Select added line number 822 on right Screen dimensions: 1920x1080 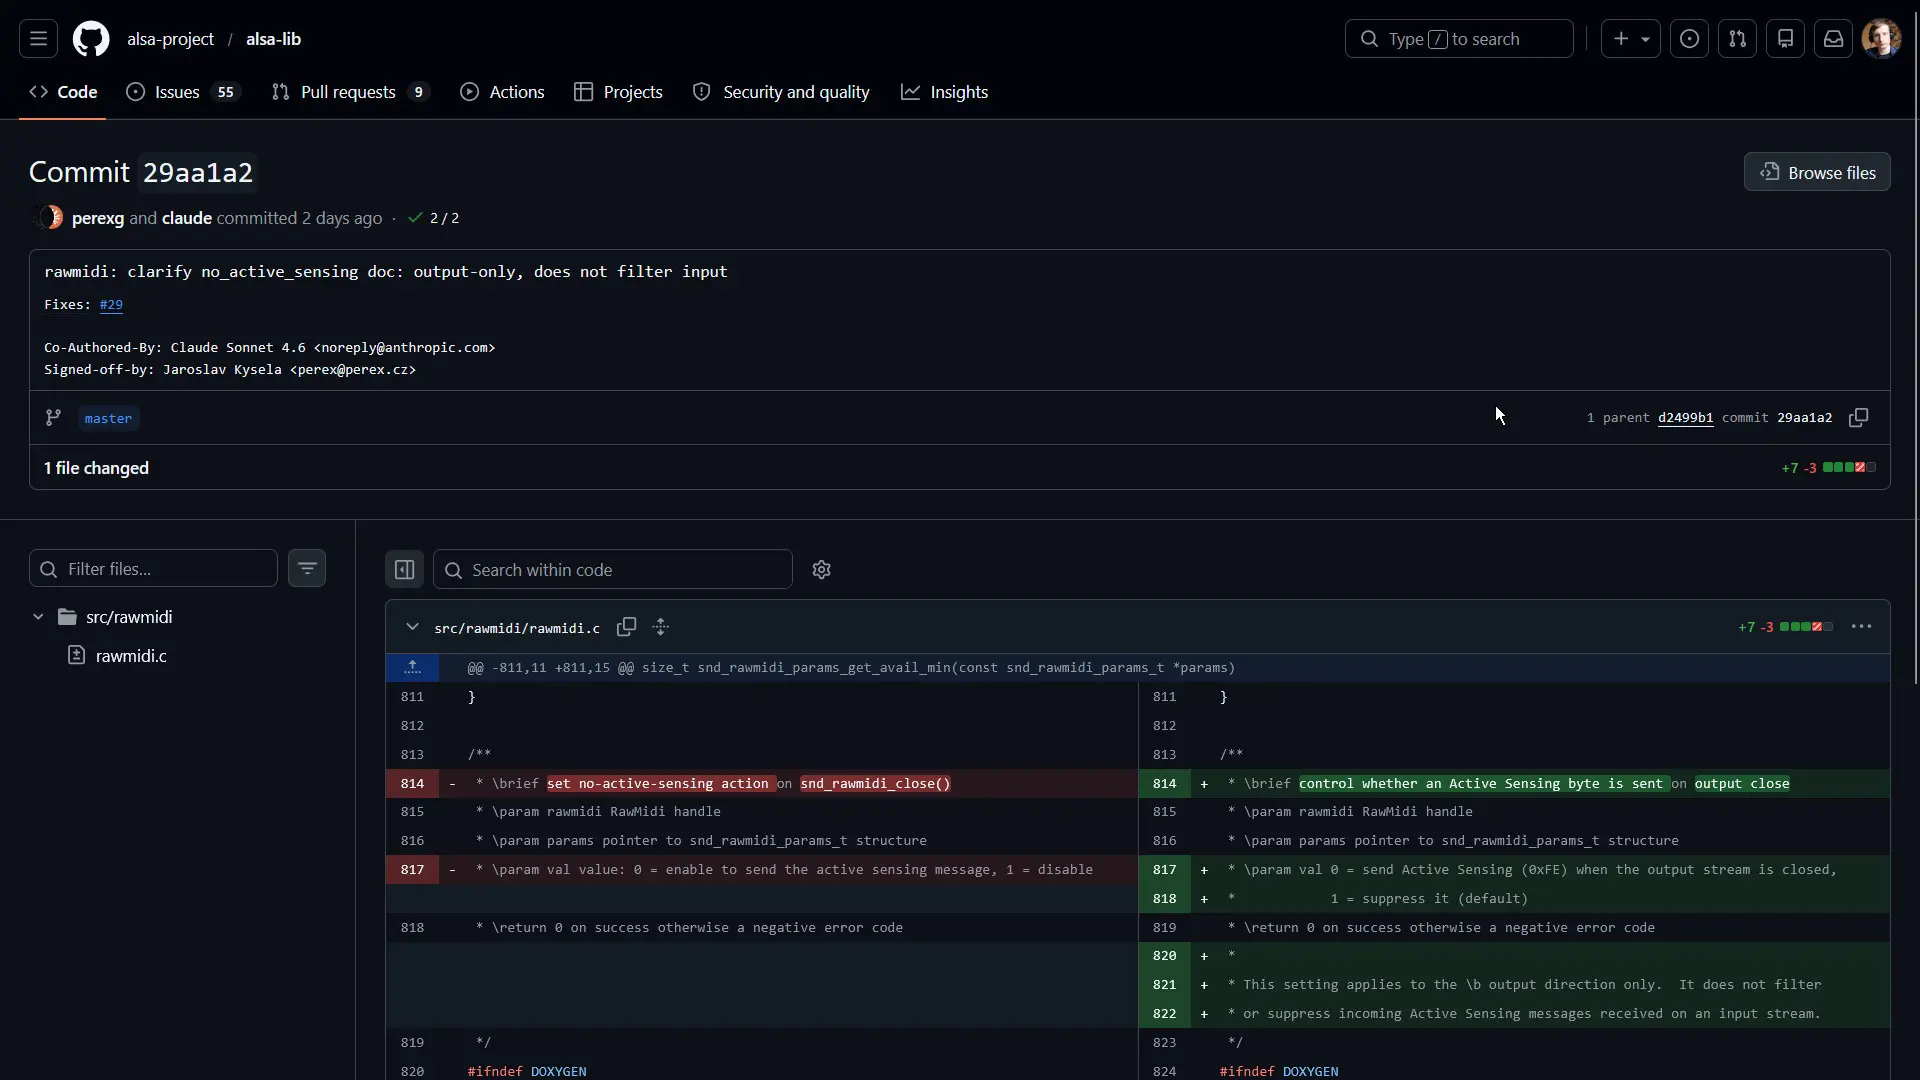1164,1014
